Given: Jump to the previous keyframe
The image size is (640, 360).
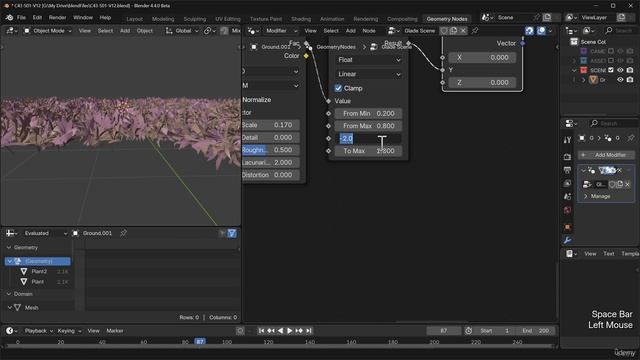Looking at the screenshot, I should (x=271, y=331).
